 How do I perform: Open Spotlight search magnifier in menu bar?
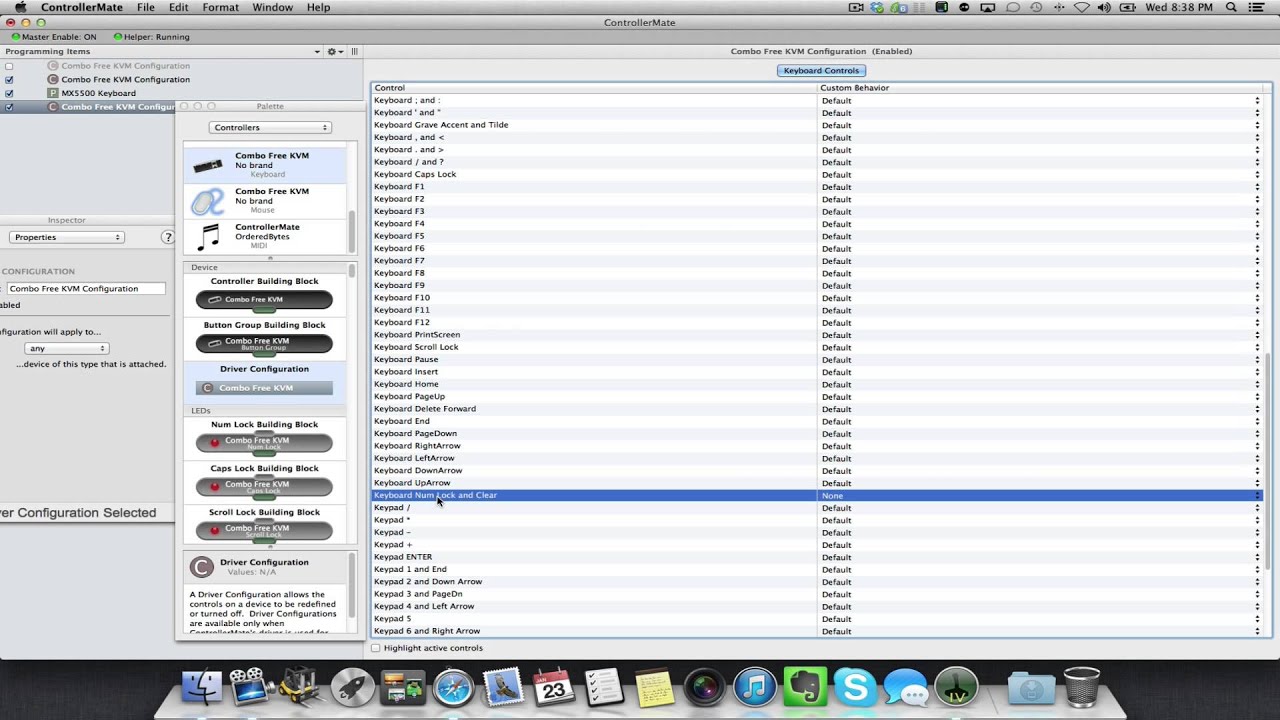1231,7
